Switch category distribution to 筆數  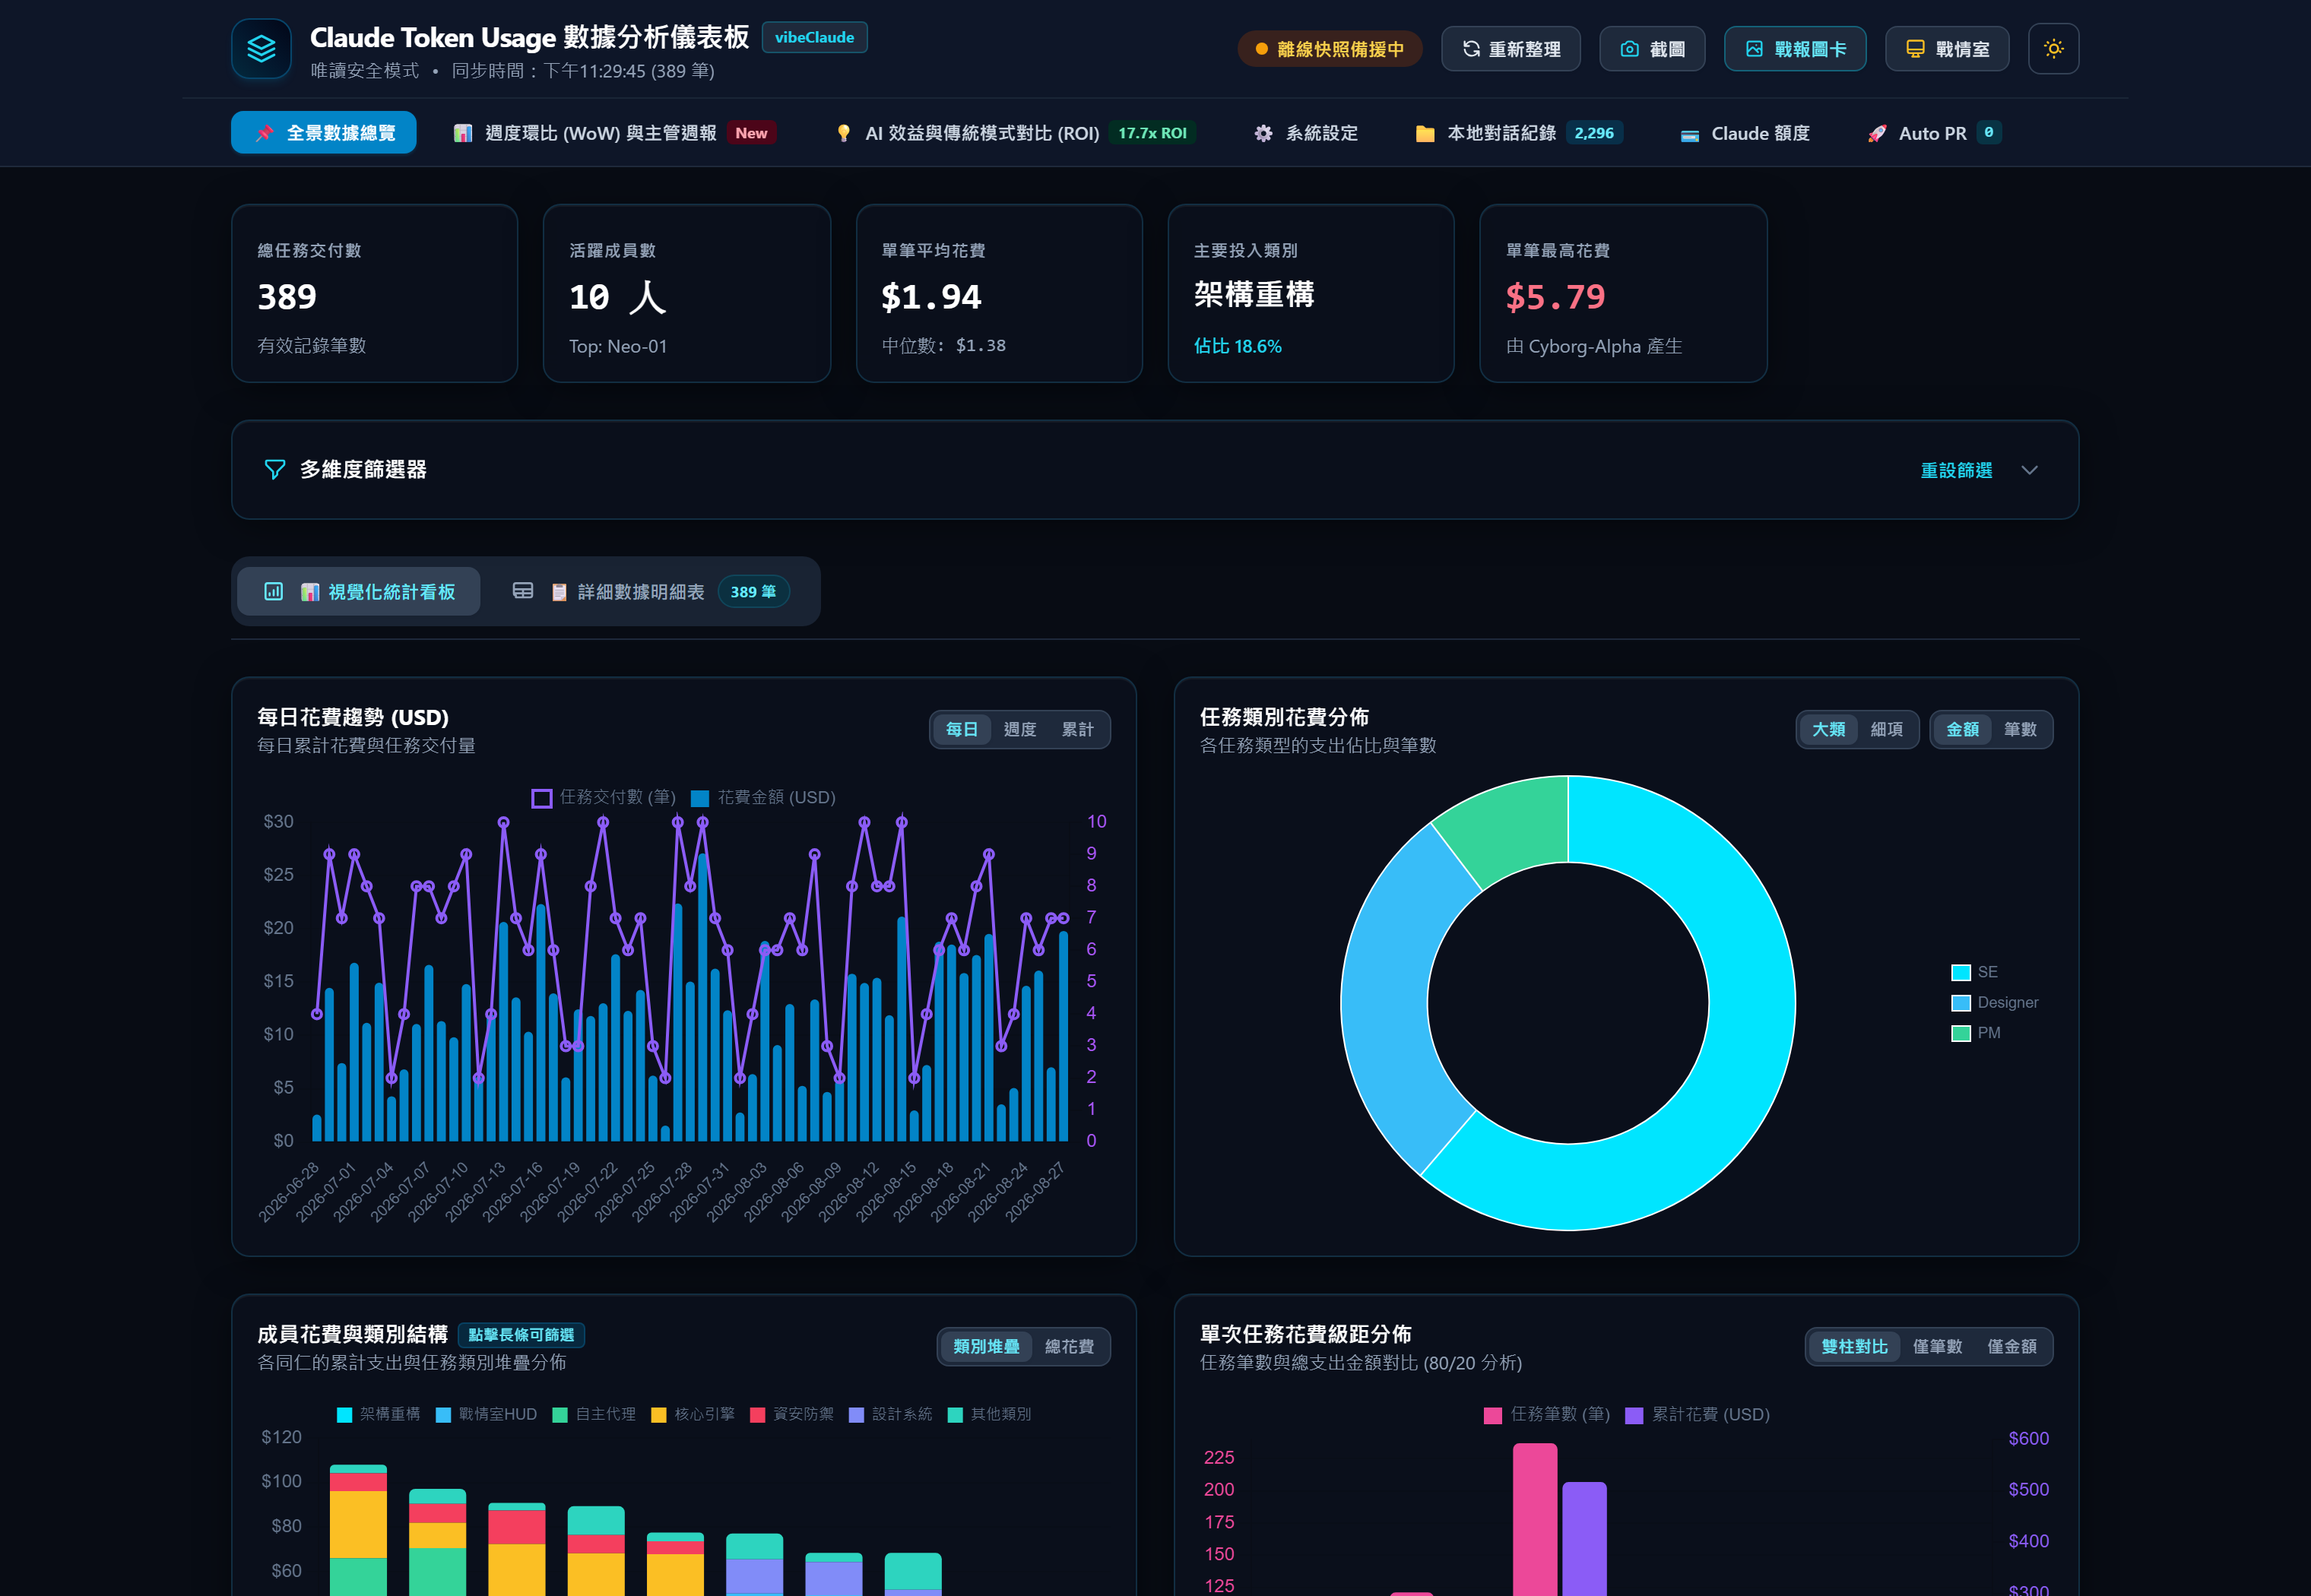[2019, 729]
